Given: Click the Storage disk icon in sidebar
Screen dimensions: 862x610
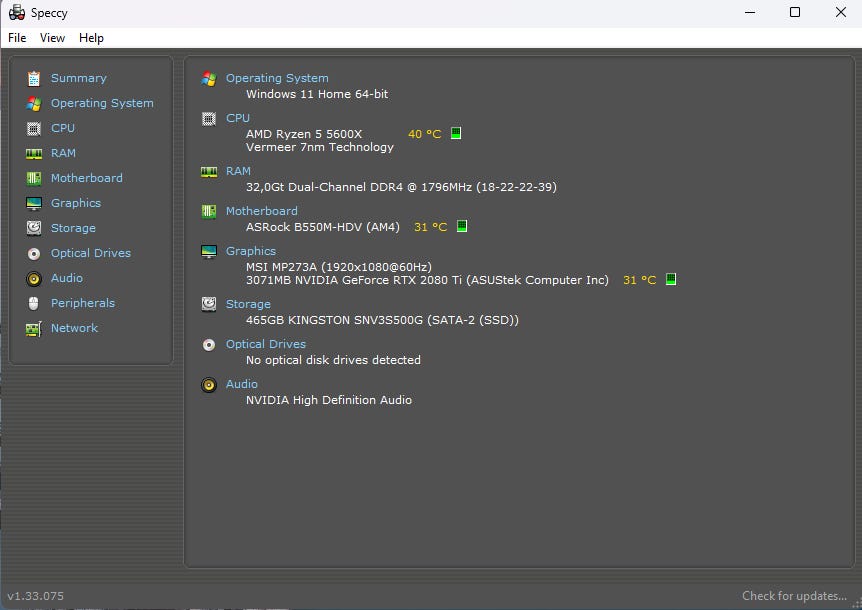Looking at the screenshot, I should pos(34,228).
